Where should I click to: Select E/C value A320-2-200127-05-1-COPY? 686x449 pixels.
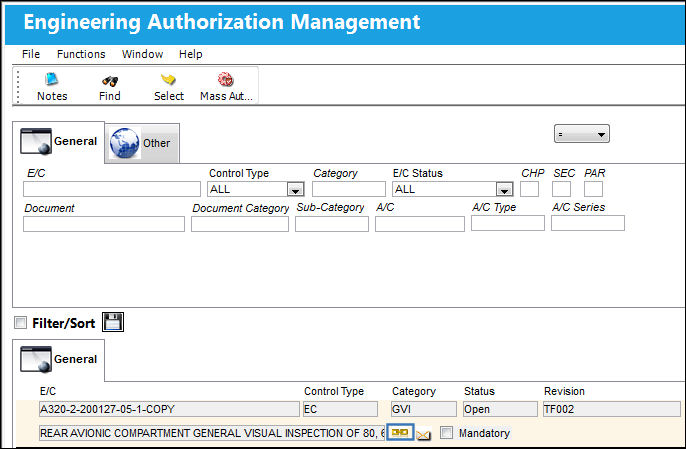(x=169, y=409)
